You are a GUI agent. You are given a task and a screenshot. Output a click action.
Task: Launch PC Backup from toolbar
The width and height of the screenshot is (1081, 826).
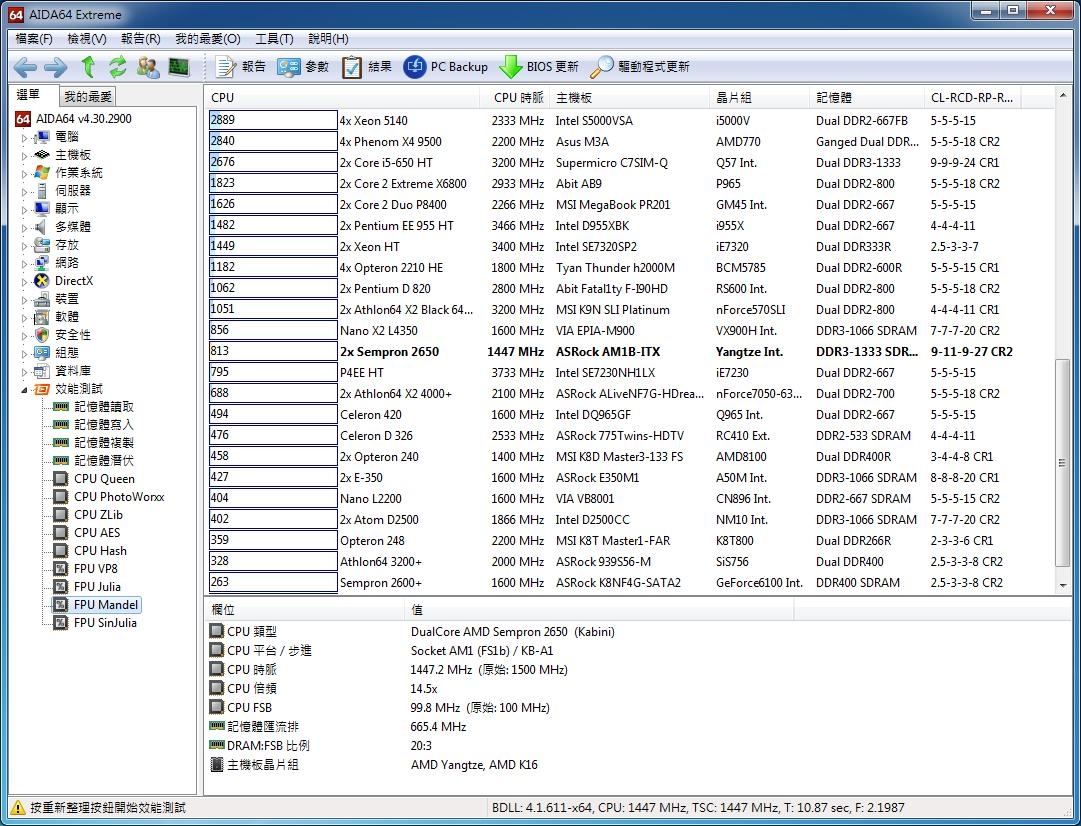(x=445, y=67)
